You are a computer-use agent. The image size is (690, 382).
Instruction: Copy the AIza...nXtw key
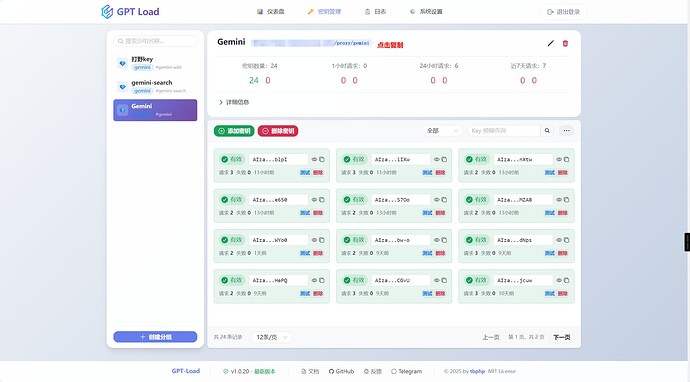[566, 159]
